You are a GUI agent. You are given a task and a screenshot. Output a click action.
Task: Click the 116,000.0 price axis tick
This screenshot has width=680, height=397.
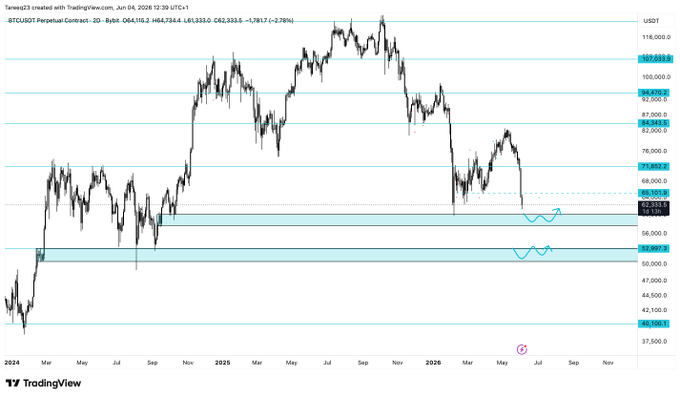[x=657, y=37]
